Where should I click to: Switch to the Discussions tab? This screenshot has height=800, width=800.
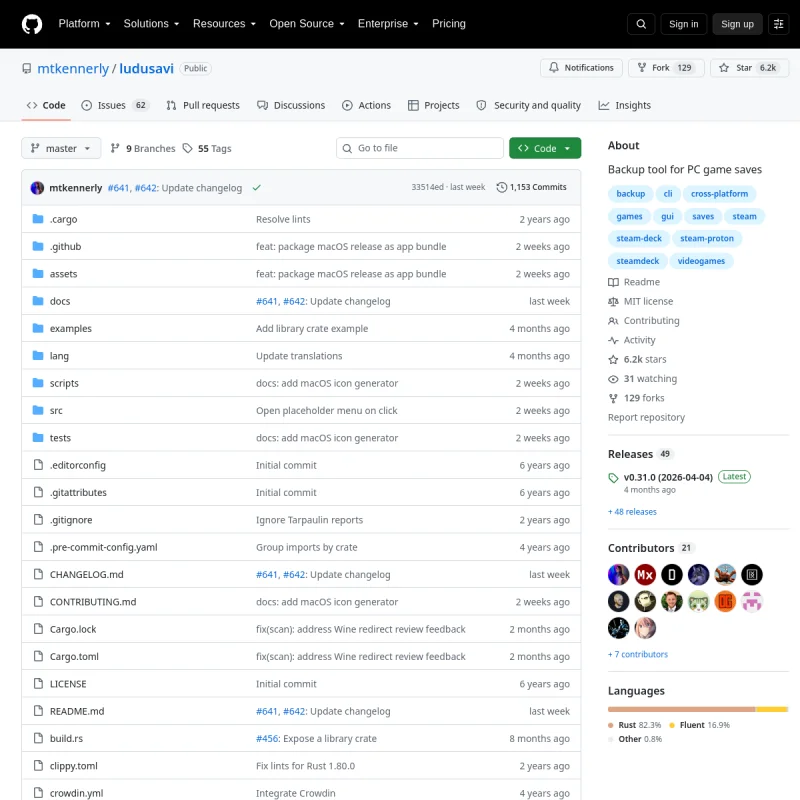pos(291,106)
